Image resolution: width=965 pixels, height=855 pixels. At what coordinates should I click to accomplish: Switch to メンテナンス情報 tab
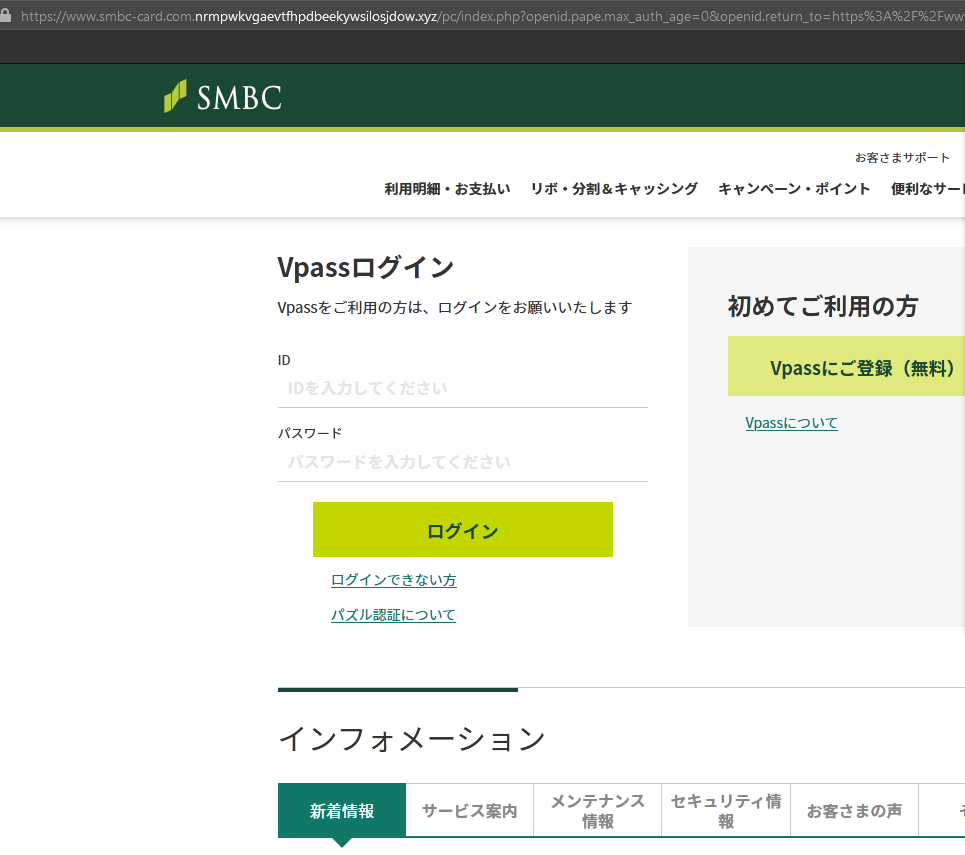click(598, 810)
